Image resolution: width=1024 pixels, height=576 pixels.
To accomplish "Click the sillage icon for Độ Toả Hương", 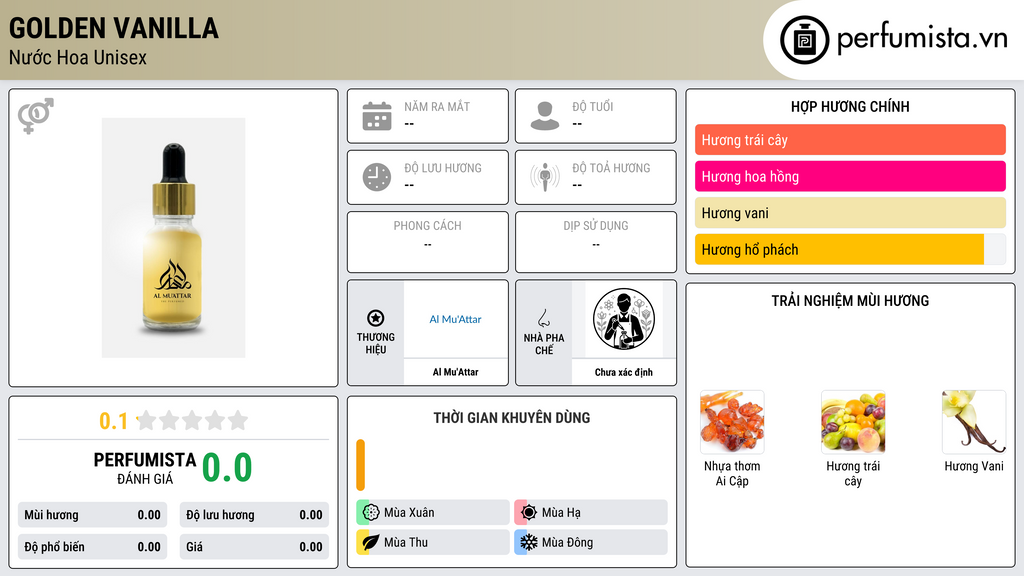I will point(545,177).
